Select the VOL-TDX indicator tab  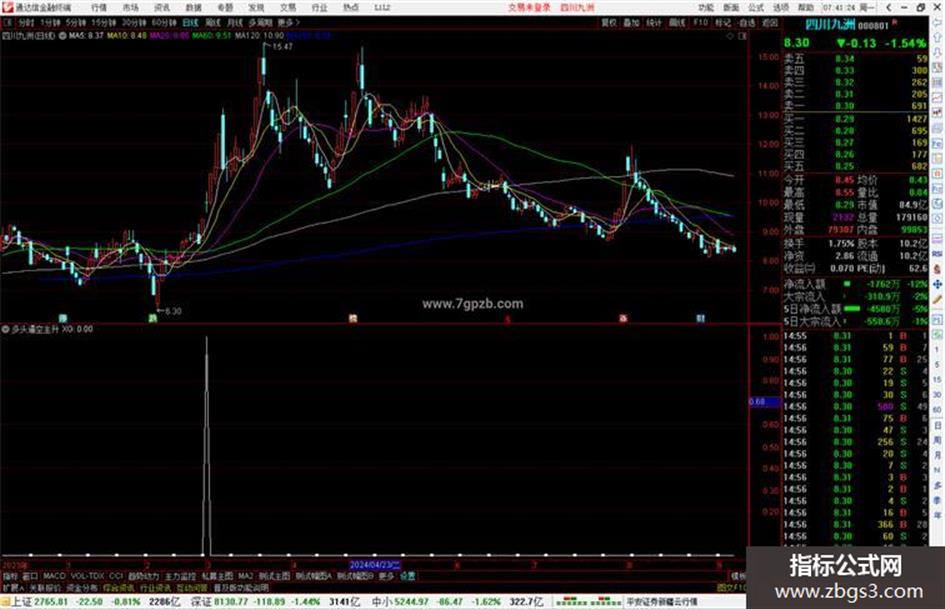pos(87,576)
